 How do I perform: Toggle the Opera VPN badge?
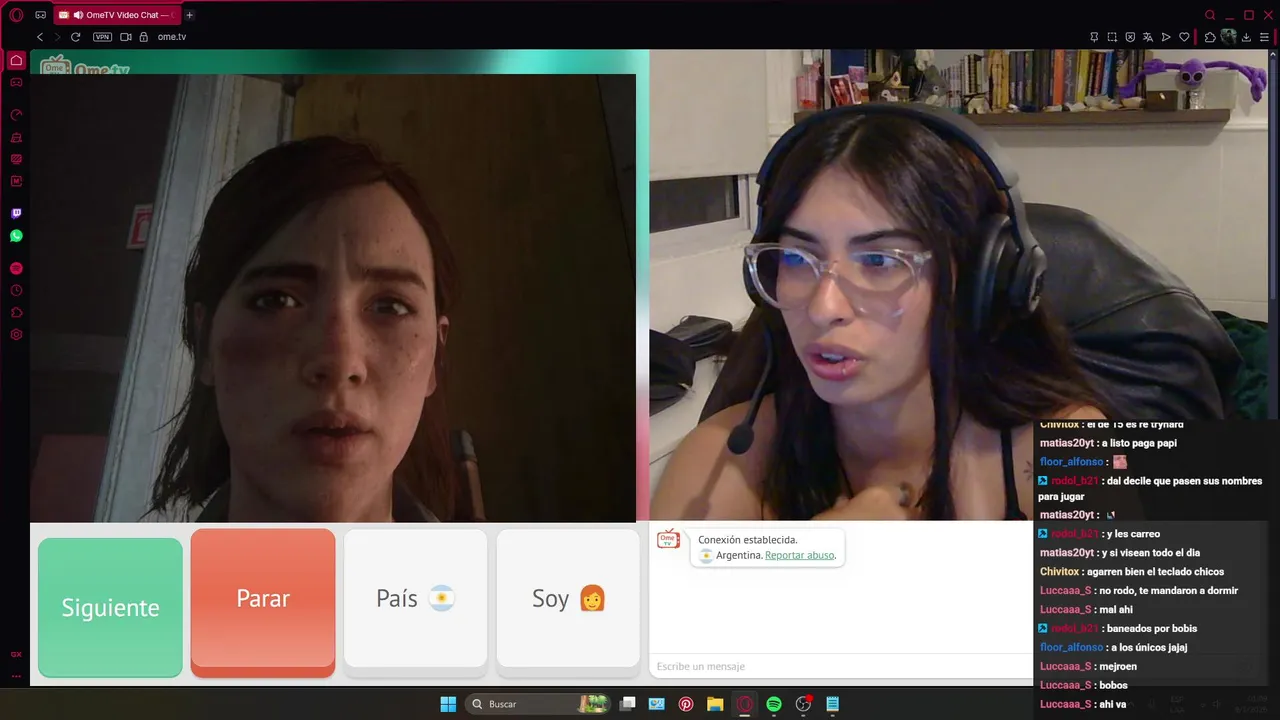coord(102,37)
